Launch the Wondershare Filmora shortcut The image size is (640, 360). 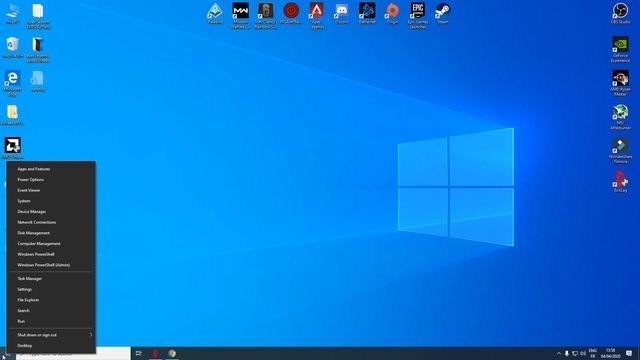click(620, 150)
